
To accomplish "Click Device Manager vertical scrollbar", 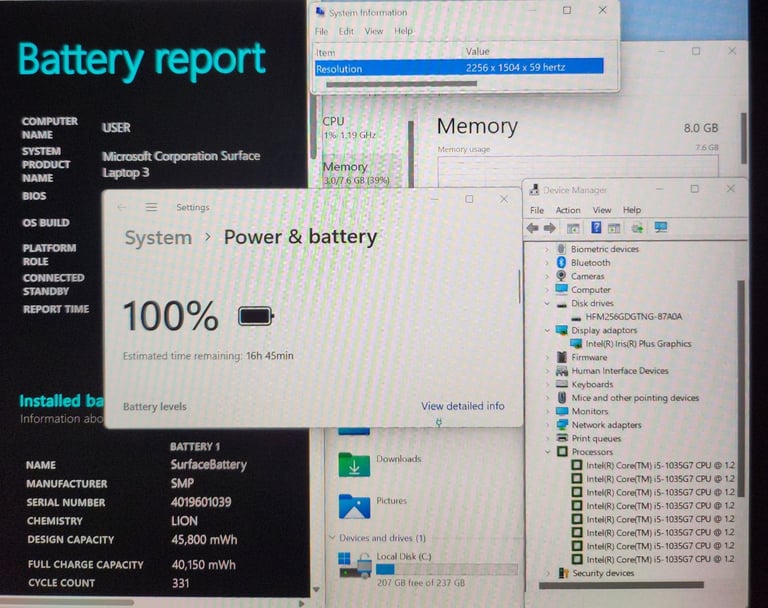I will coord(741,387).
